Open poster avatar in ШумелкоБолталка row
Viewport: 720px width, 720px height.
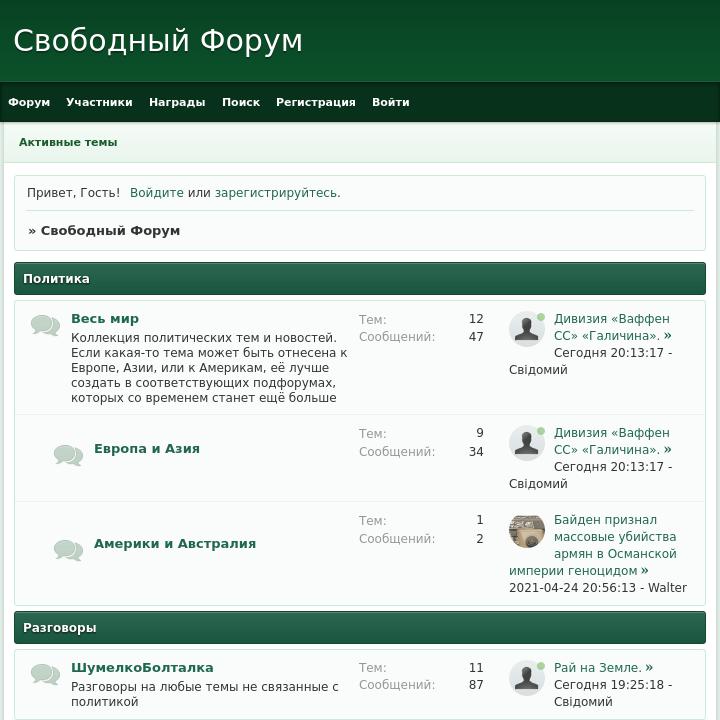527,678
